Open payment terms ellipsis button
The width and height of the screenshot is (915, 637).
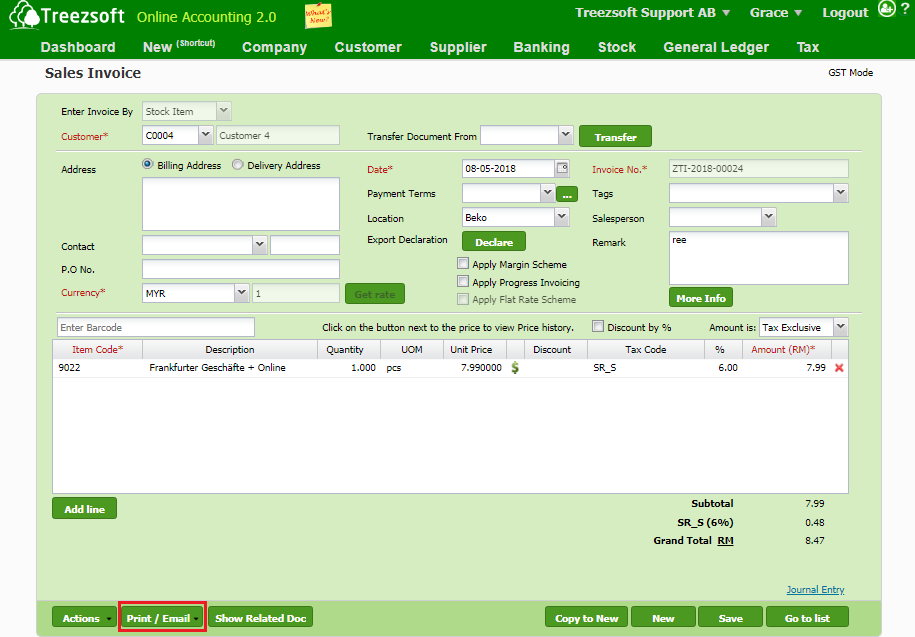point(567,194)
